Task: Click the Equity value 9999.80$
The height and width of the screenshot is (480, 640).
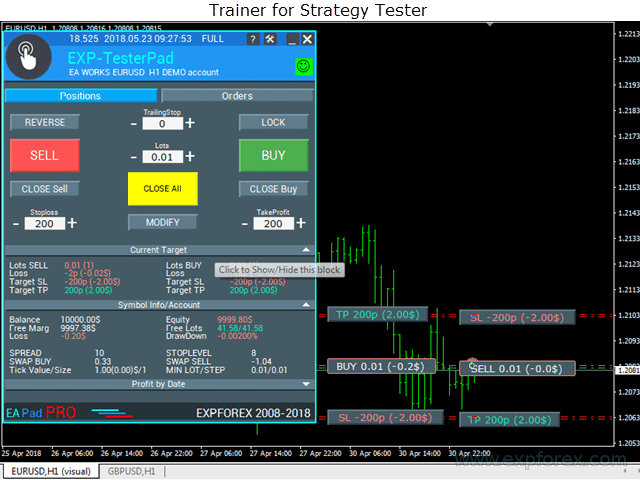Action: tap(235, 320)
